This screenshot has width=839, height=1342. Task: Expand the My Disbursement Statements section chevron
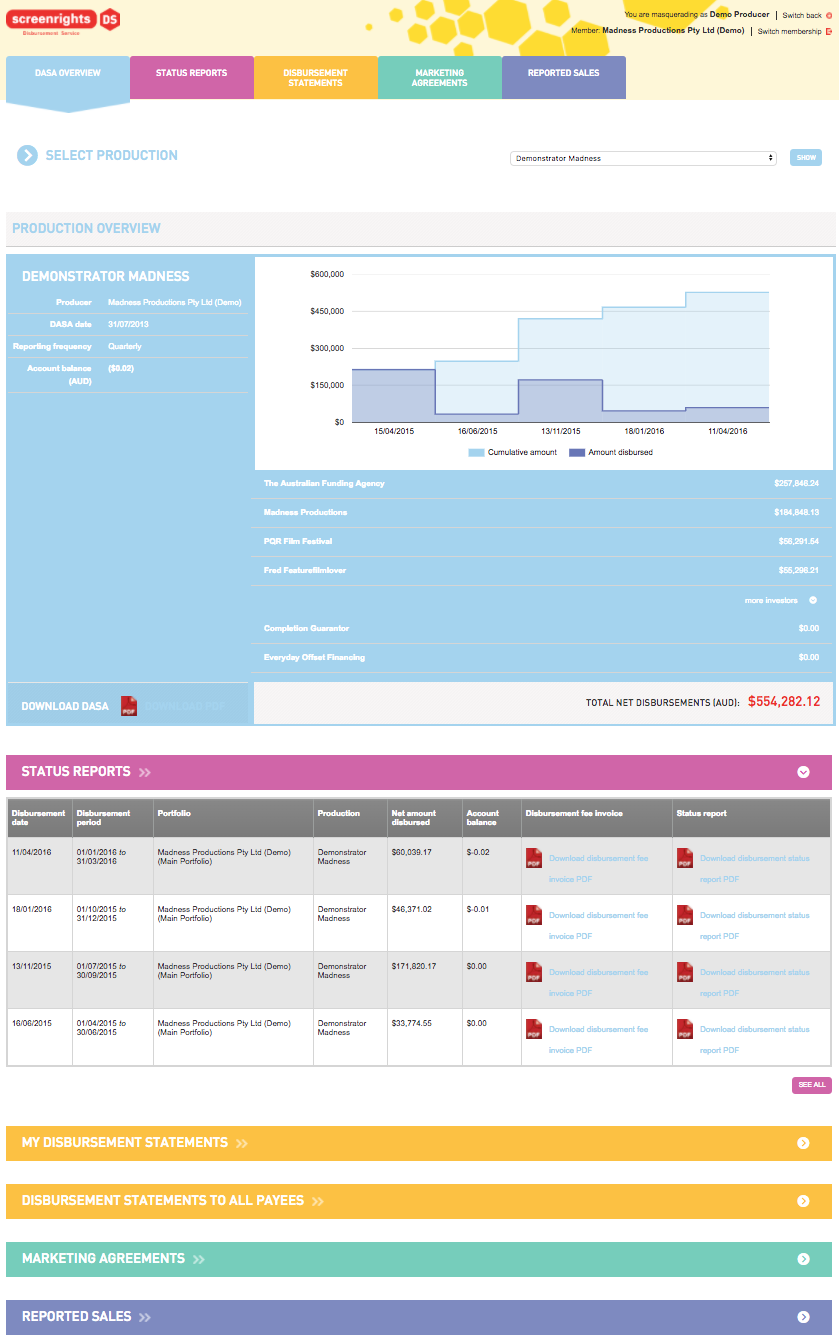click(x=803, y=1143)
